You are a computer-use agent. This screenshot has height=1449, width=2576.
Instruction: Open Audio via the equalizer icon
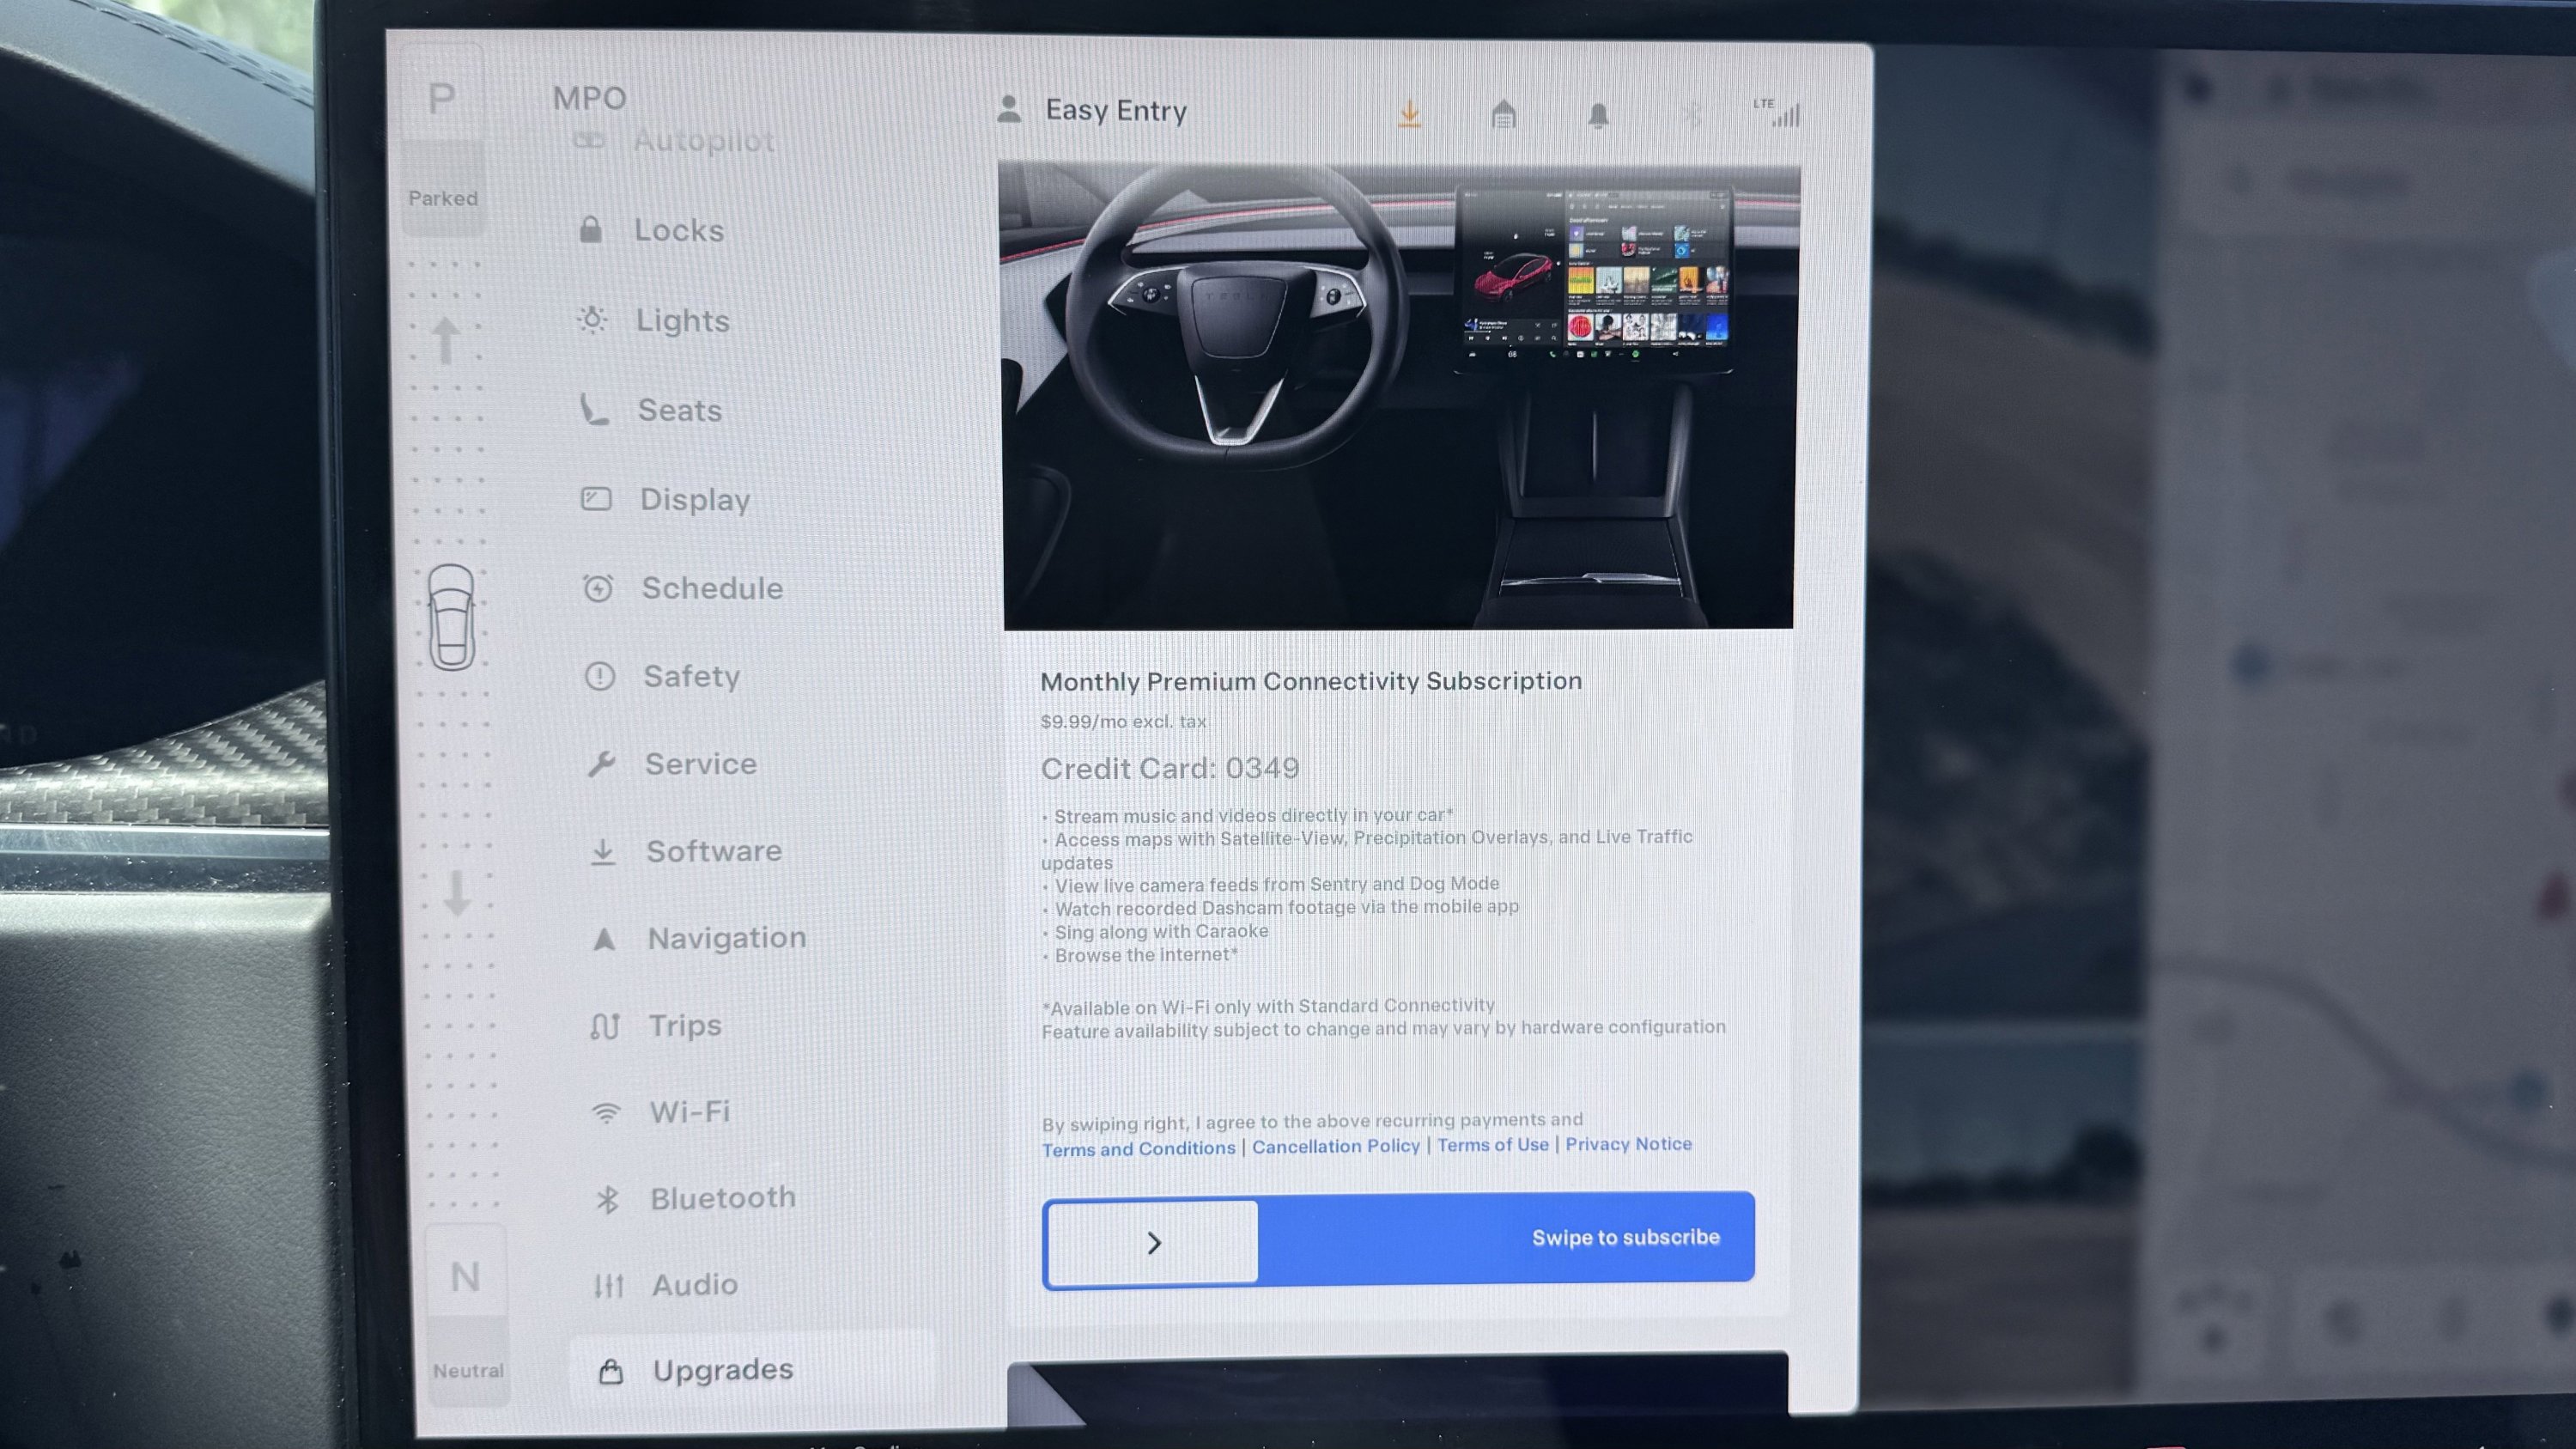609,1285
